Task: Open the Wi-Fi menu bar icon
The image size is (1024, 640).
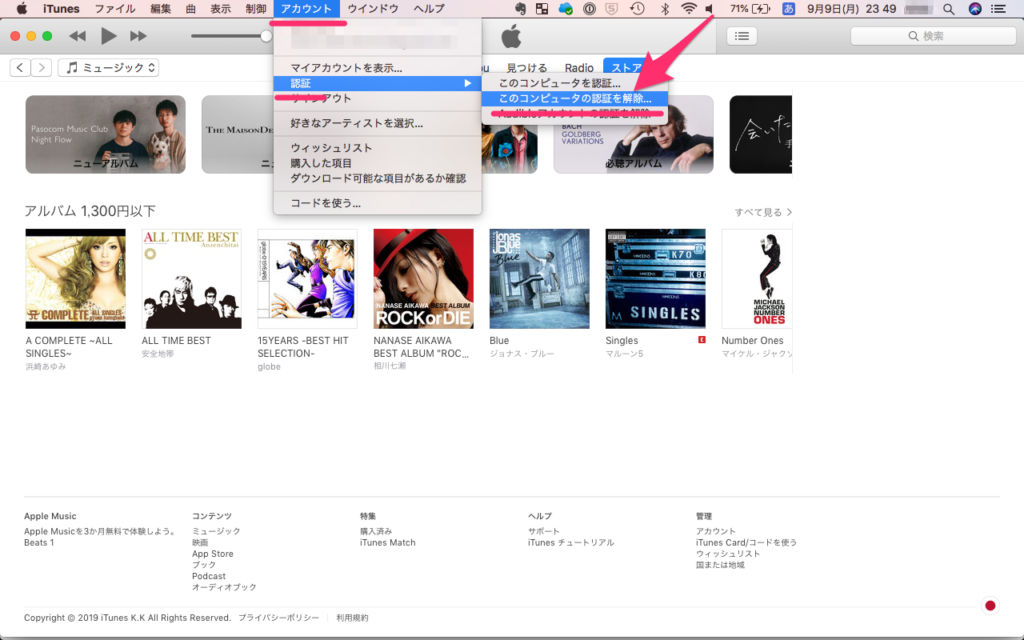Action: [688, 9]
